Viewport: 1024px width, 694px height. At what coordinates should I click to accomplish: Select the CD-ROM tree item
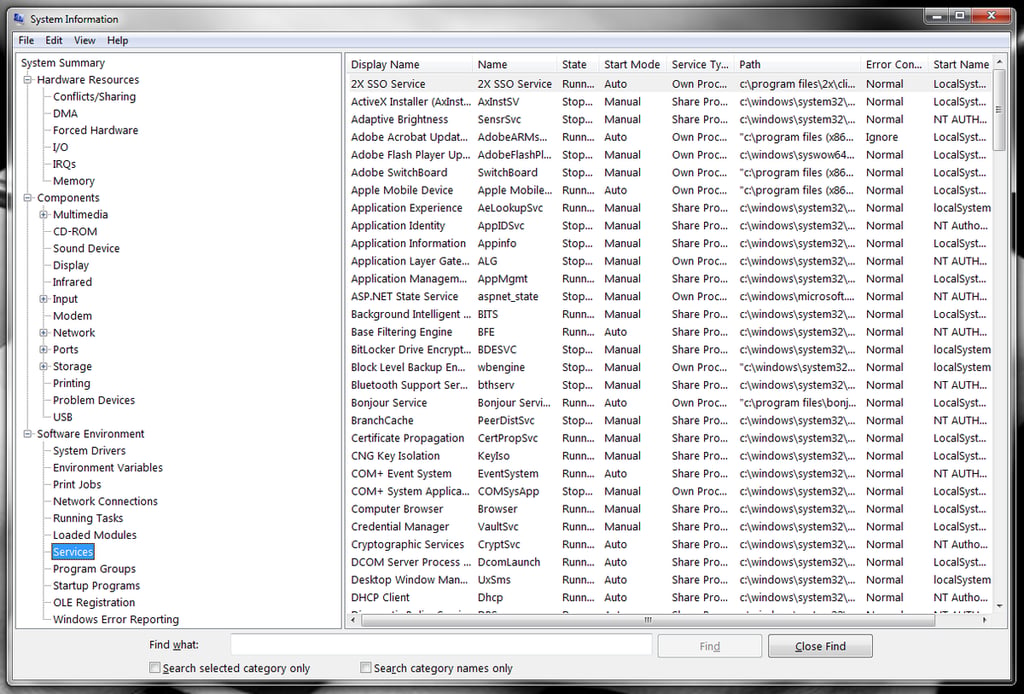pos(75,231)
